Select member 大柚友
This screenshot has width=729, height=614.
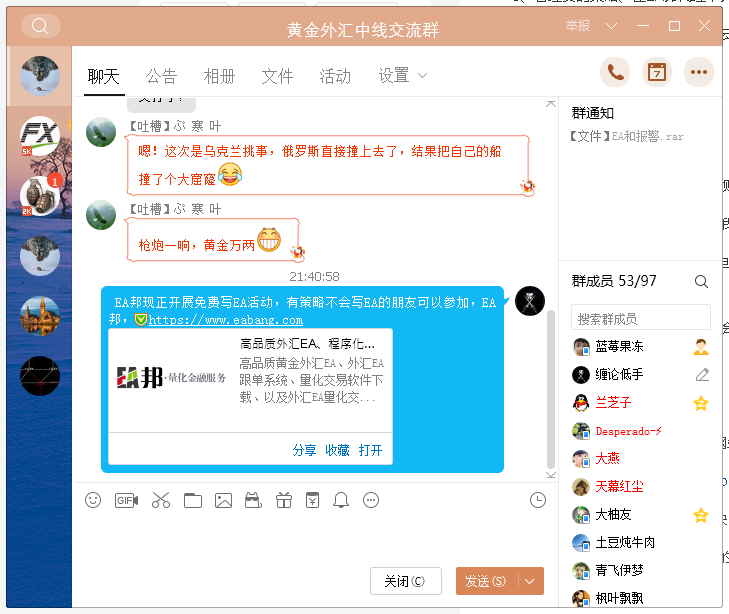[x=641, y=515]
